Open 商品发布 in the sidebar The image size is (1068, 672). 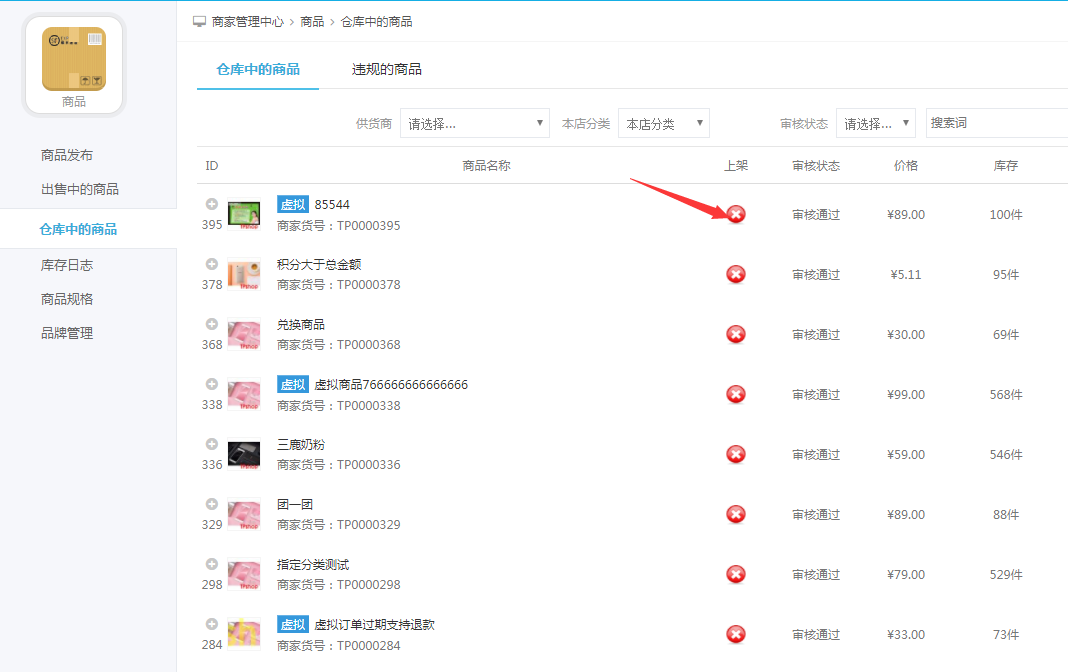pyautogui.click(x=67, y=155)
